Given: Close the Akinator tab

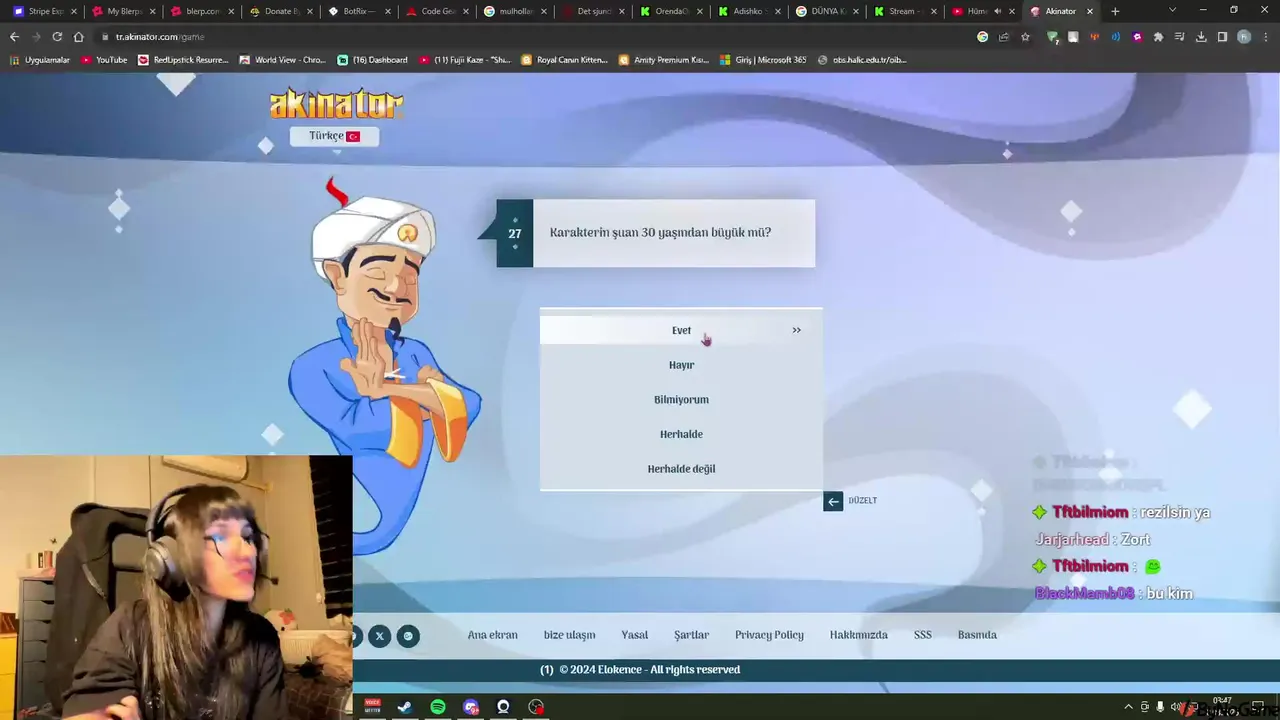Looking at the screenshot, I should [1090, 11].
